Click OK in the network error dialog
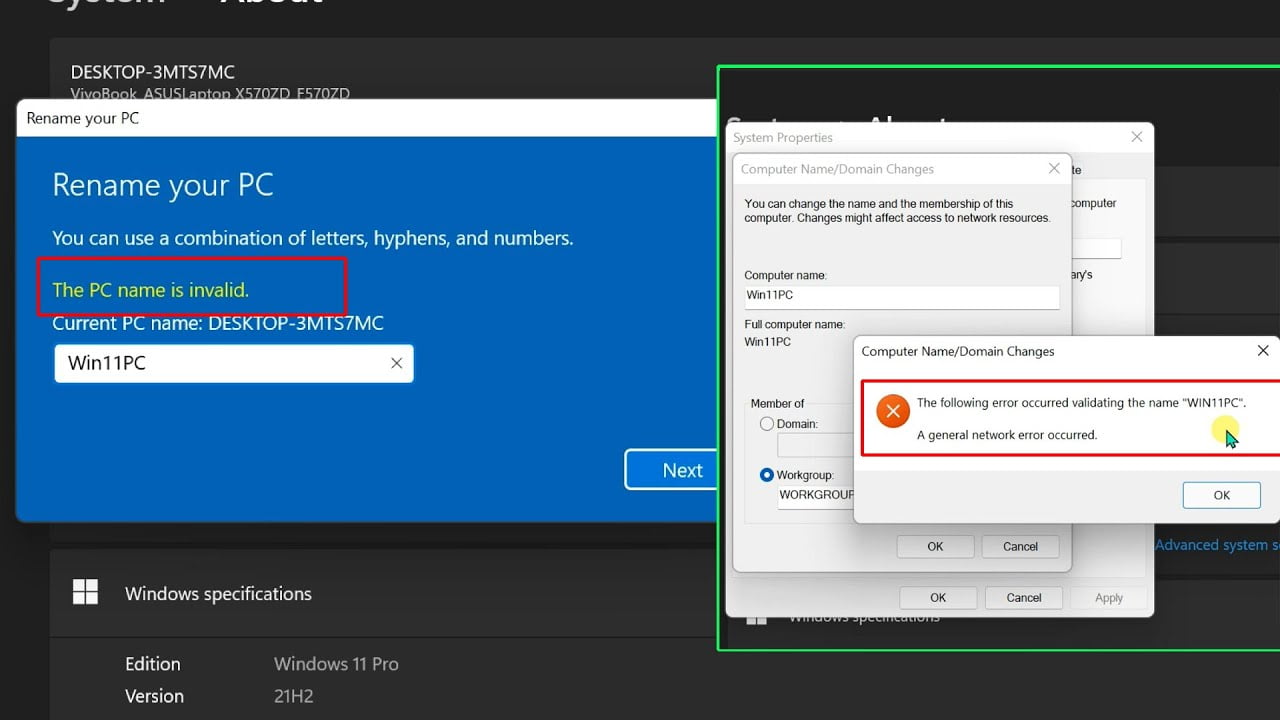Screen dimensions: 1280x720 pyautogui.click(x=1221, y=495)
